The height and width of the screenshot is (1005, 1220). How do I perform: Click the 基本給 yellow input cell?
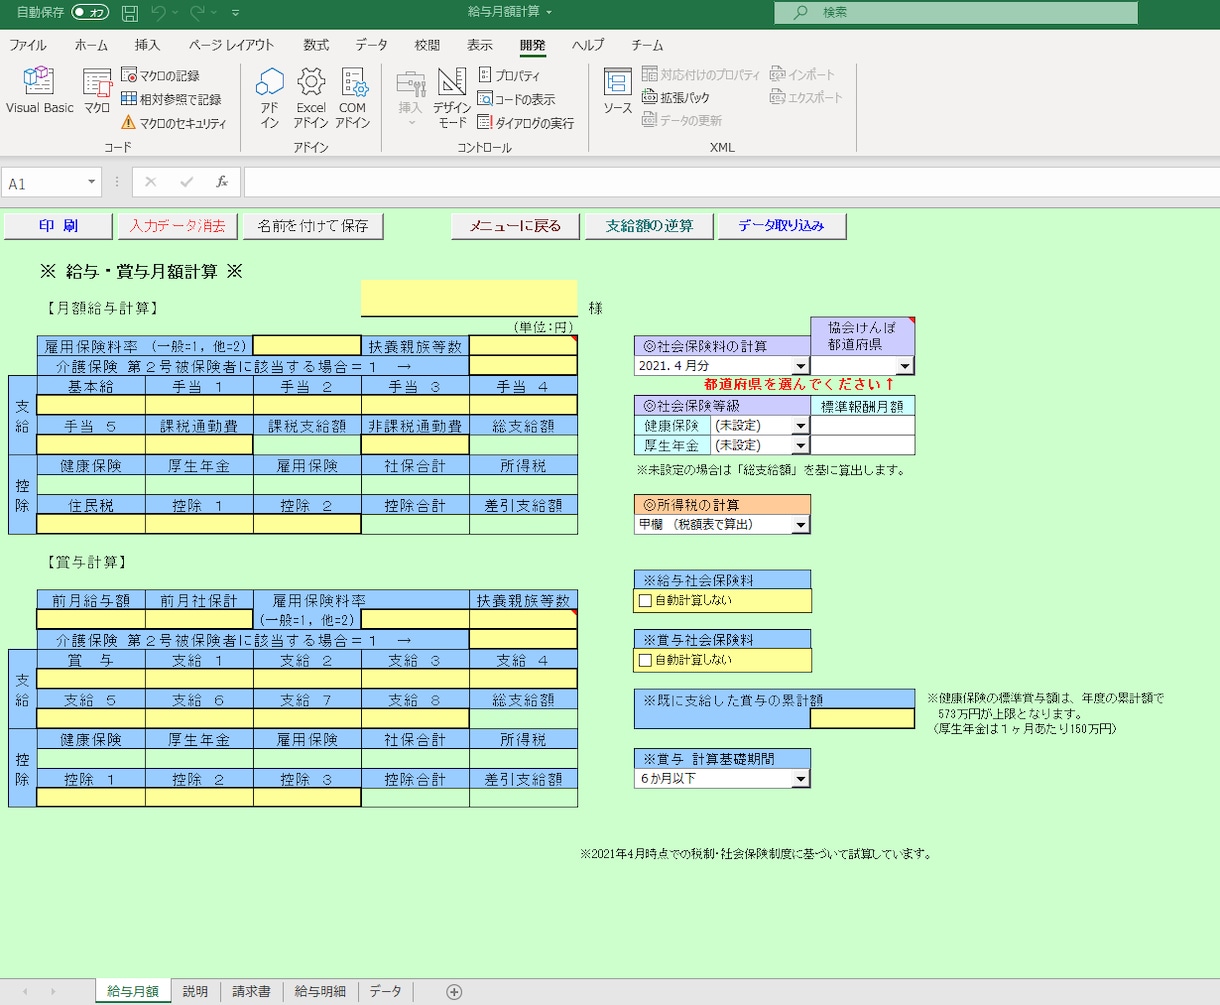click(x=91, y=405)
